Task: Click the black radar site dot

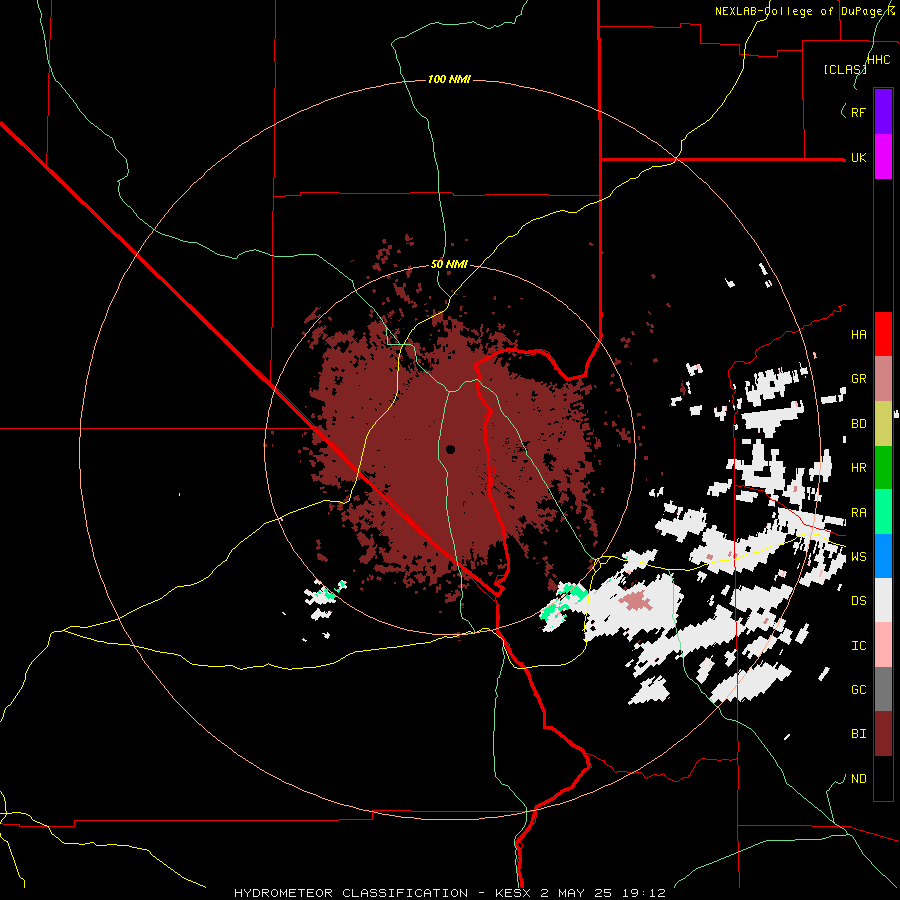Action: tap(451, 449)
